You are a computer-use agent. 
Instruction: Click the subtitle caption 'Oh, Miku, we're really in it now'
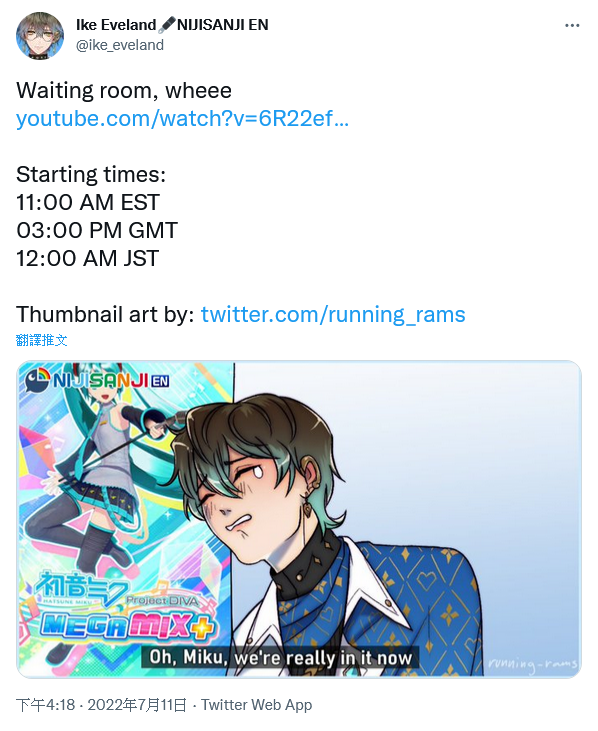(x=281, y=657)
